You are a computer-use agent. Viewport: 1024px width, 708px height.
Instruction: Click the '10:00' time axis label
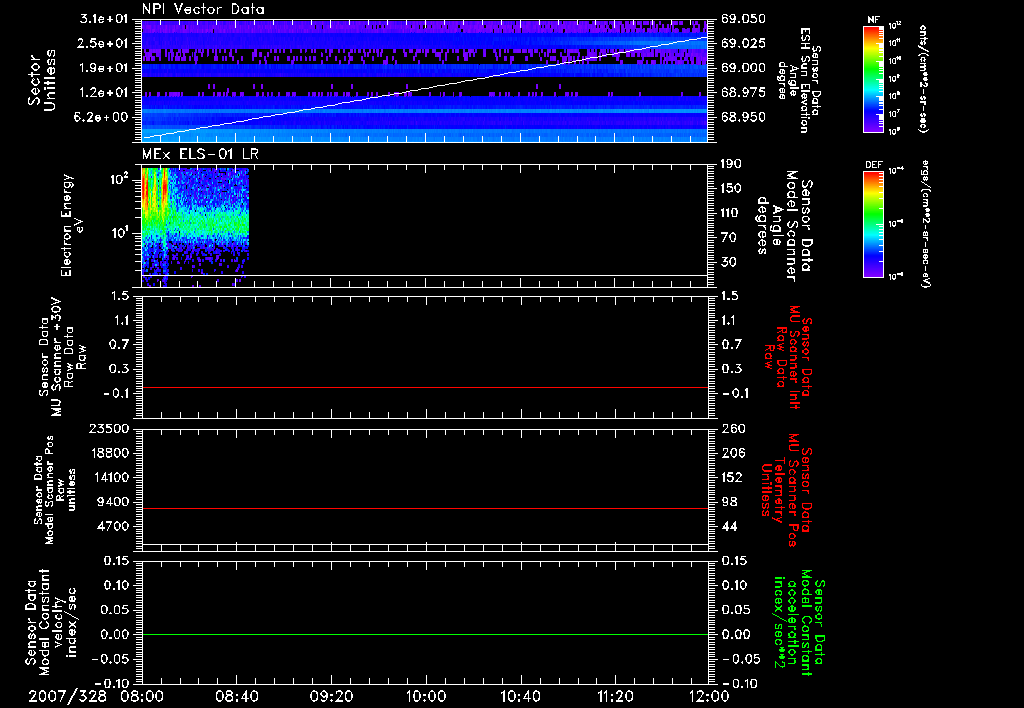(x=426, y=696)
